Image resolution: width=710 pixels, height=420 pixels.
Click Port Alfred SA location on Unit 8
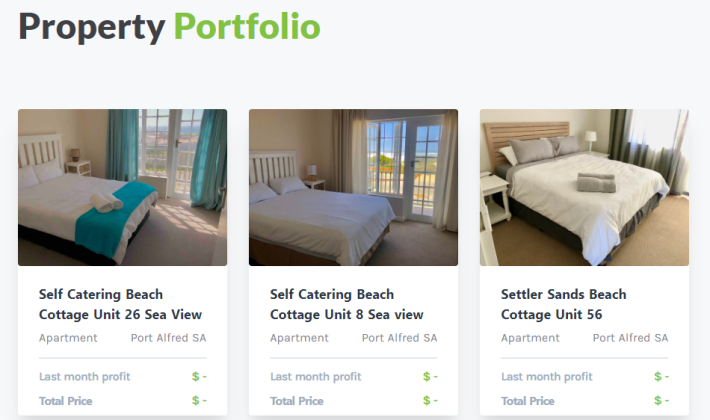pos(399,338)
